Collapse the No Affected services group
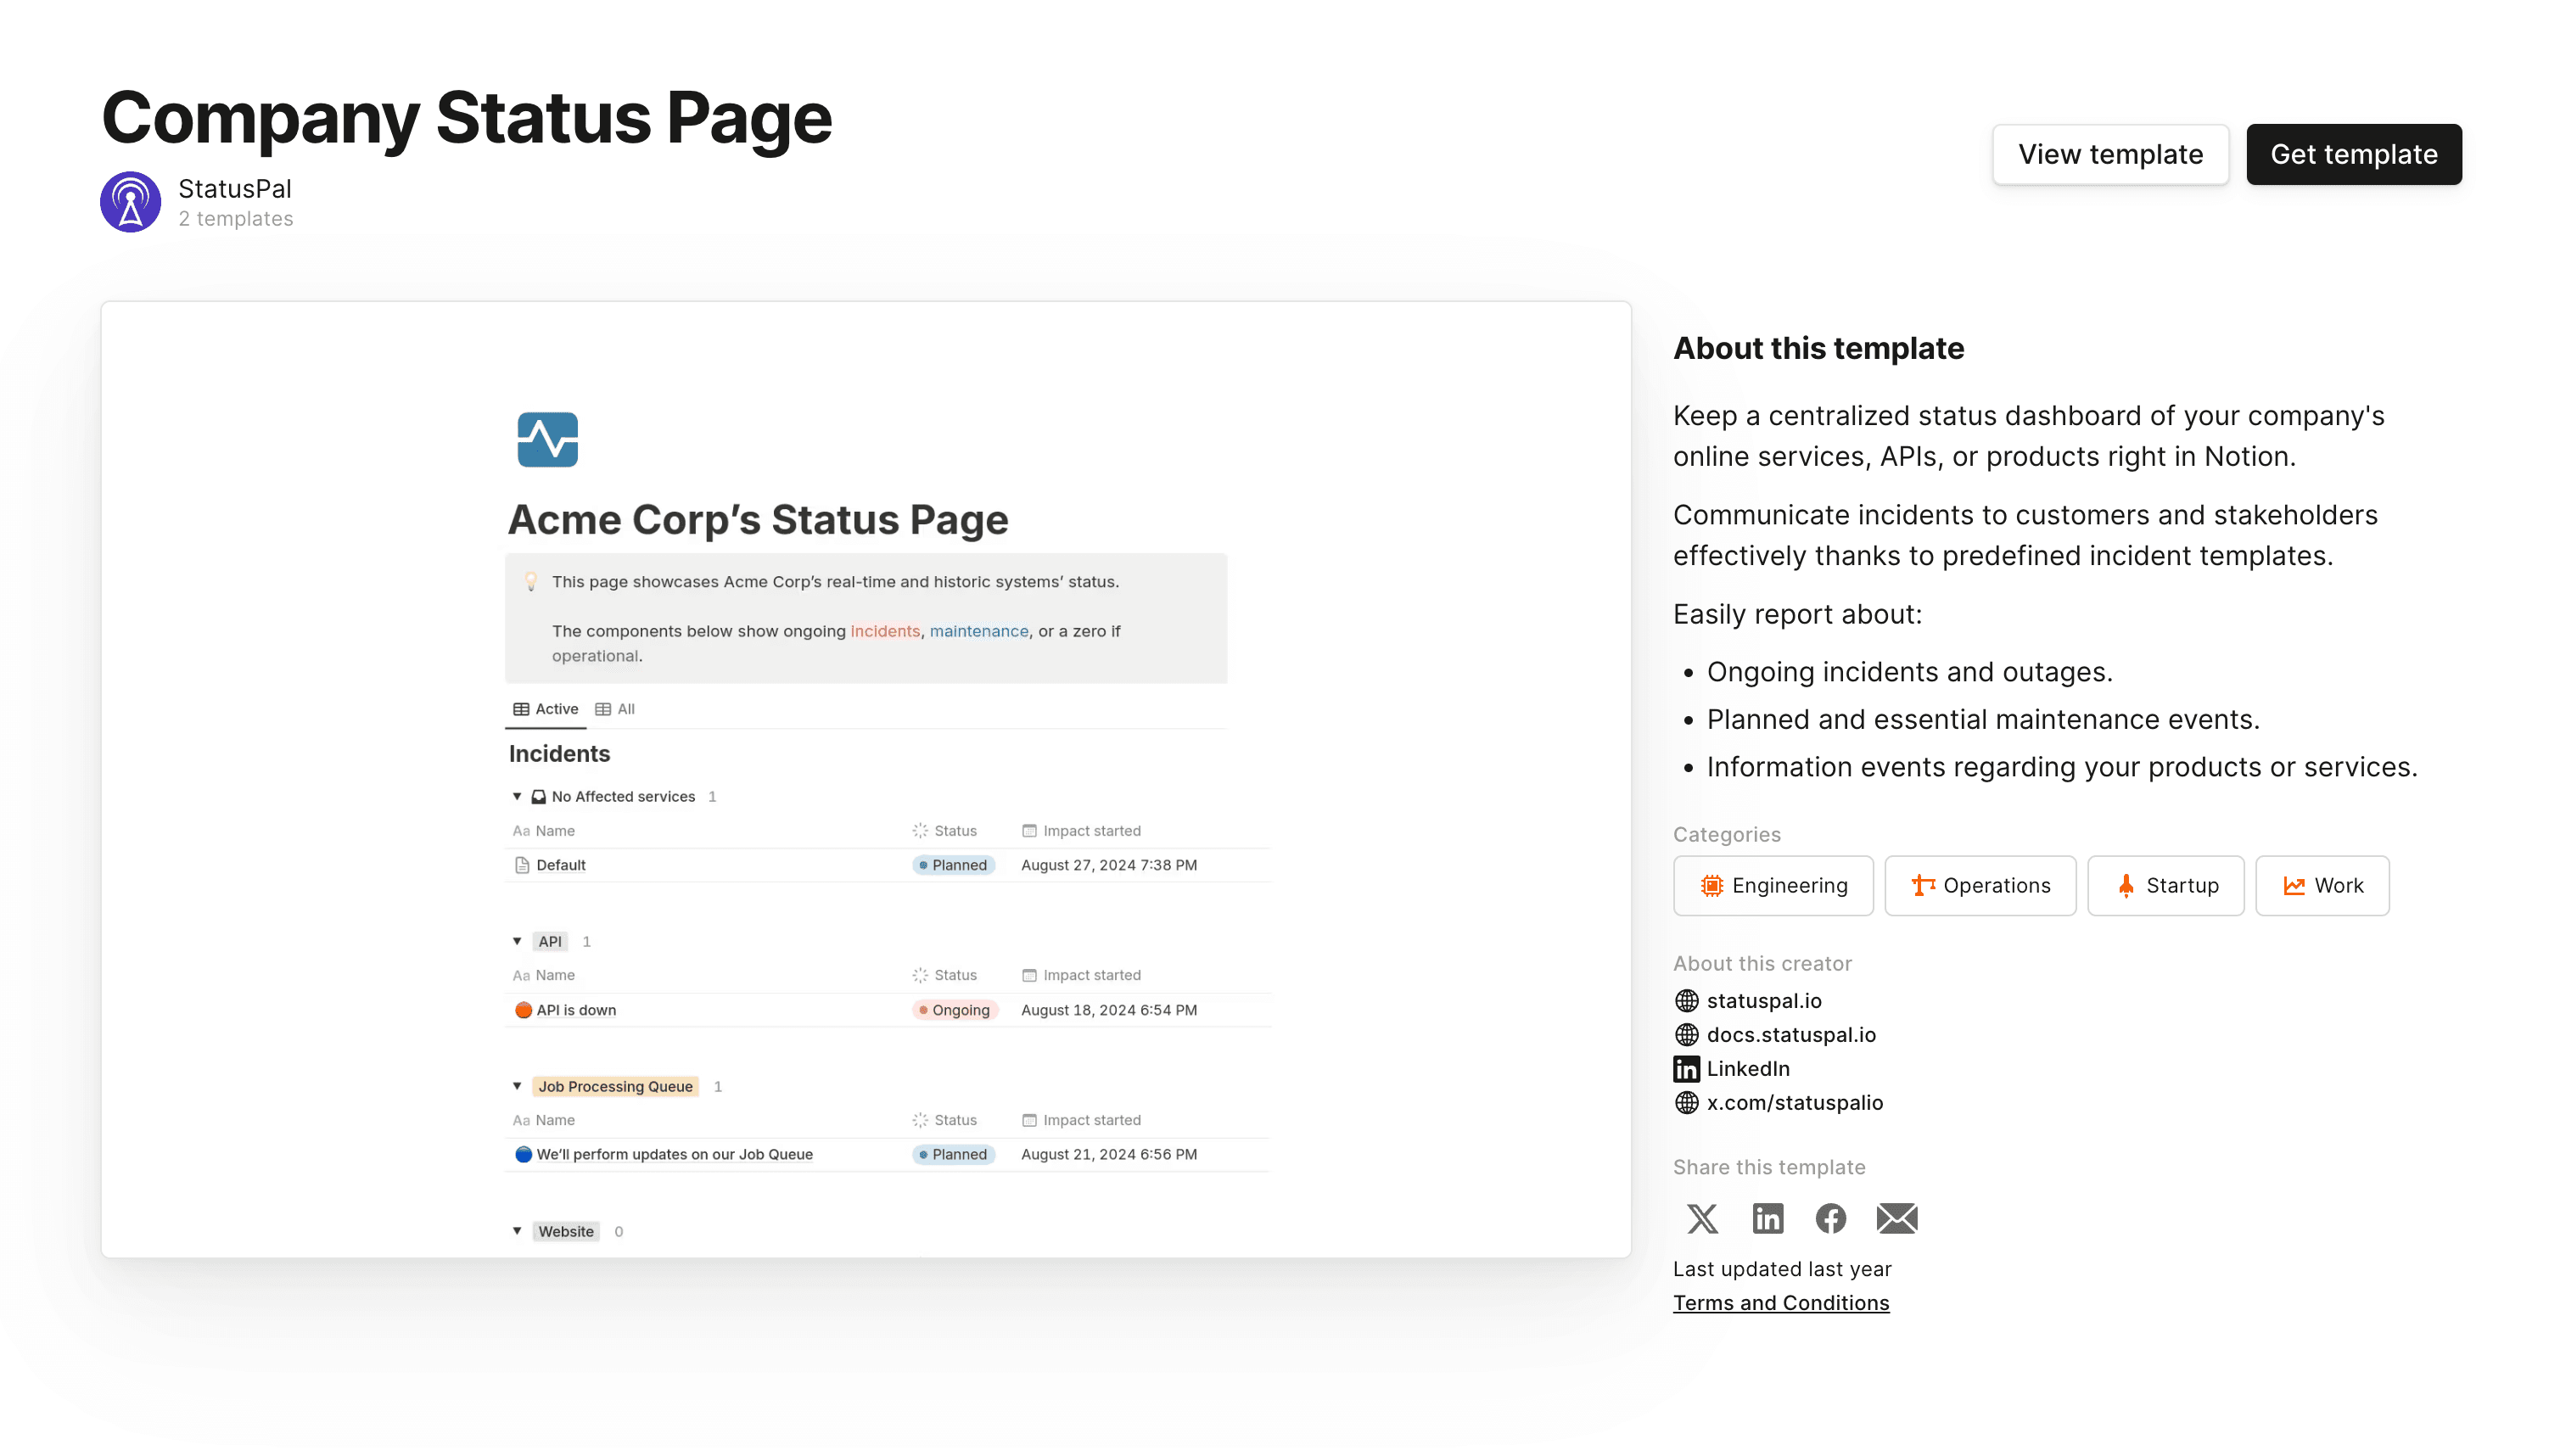Image resolution: width=2549 pixels, height=1456 pixels. pos(517,796)
